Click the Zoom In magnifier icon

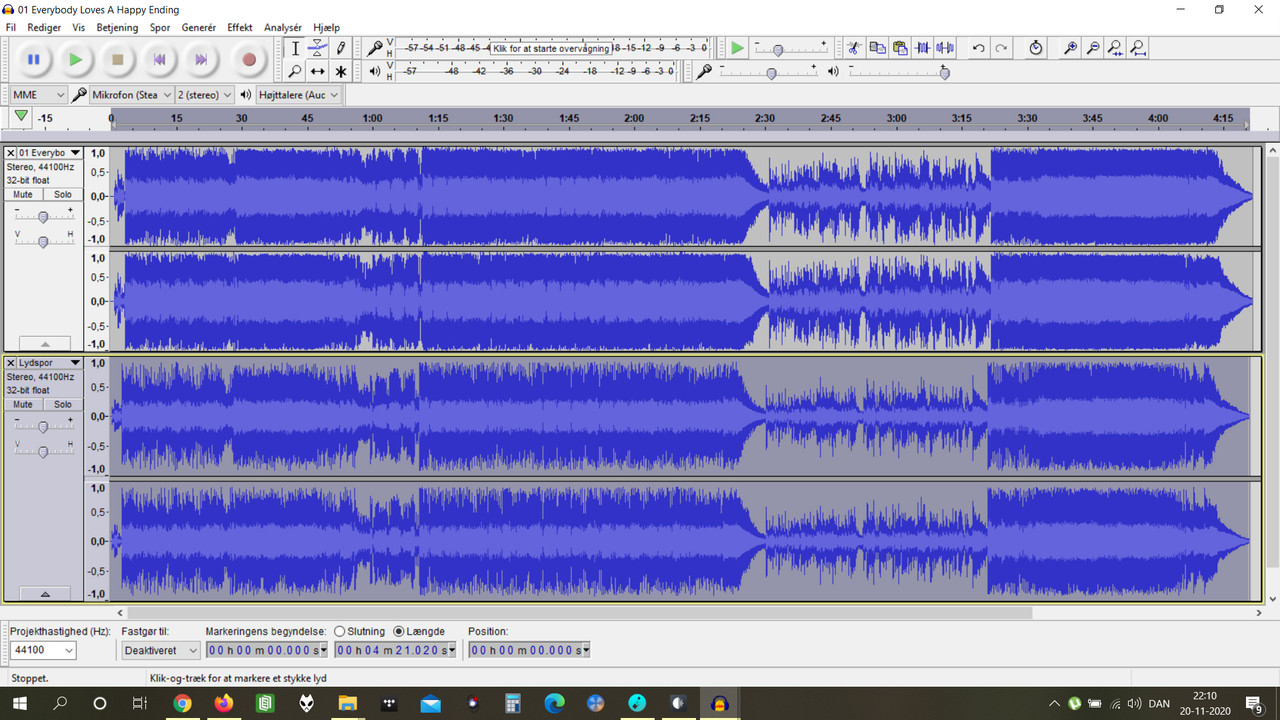click(1070, 48)
